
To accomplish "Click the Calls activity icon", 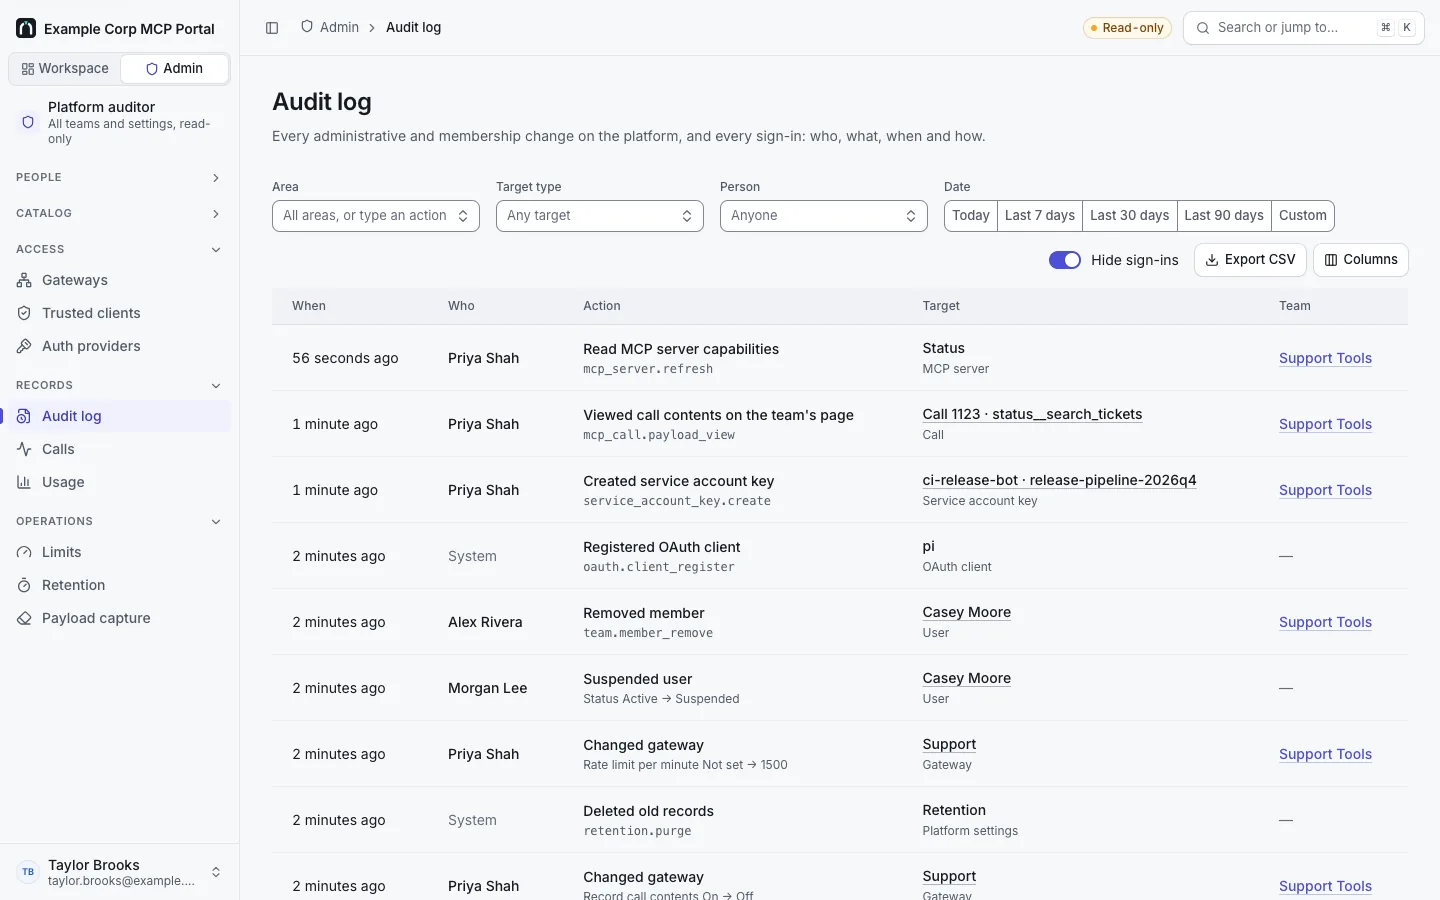I will coord(24,449).
